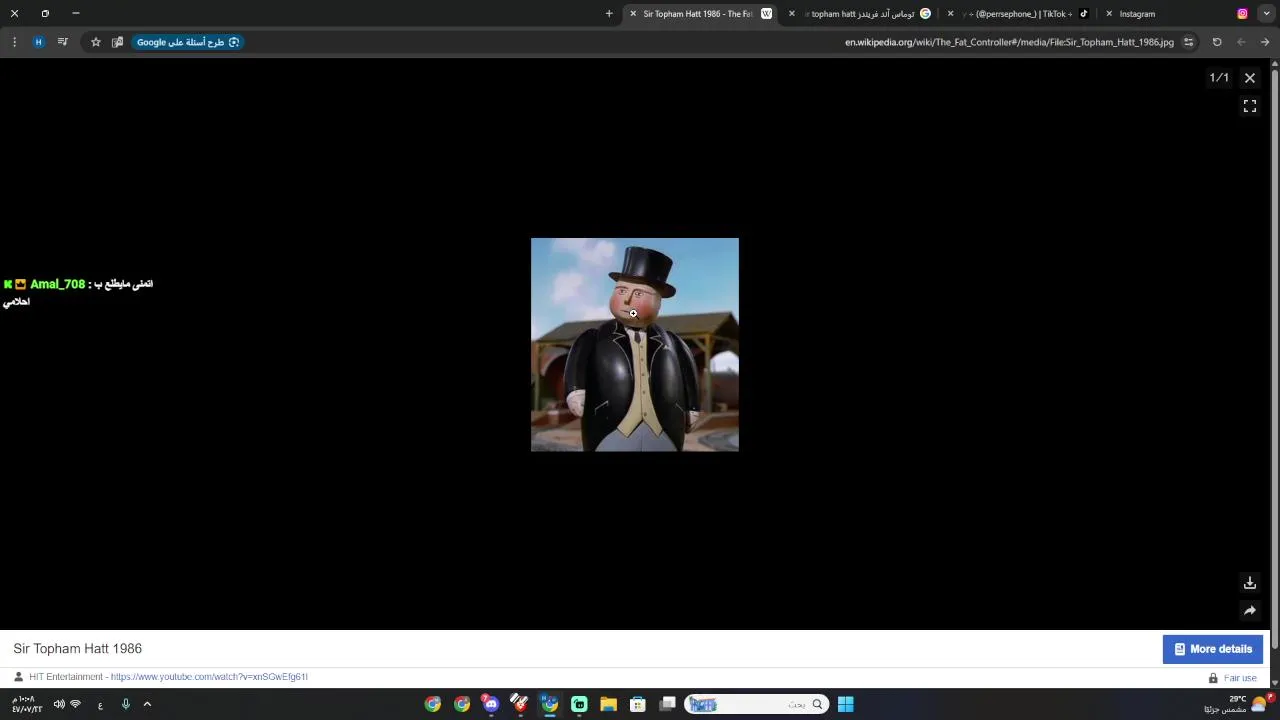Click the 1/1 image counter
This screenshot has height=720, width=1280.
click(x=1219, y=78)
